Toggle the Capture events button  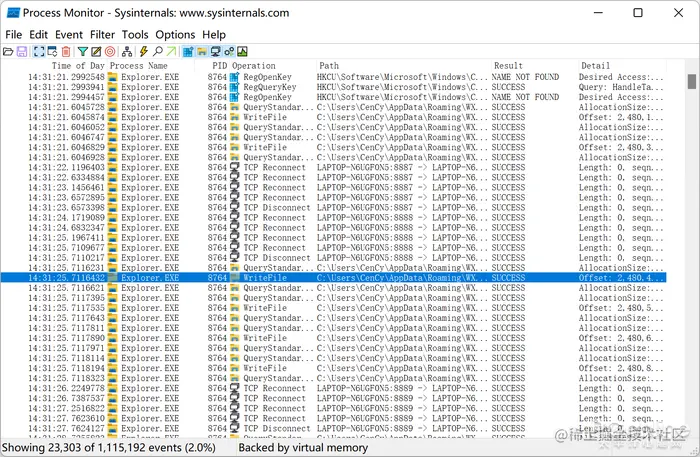(39, 52)
